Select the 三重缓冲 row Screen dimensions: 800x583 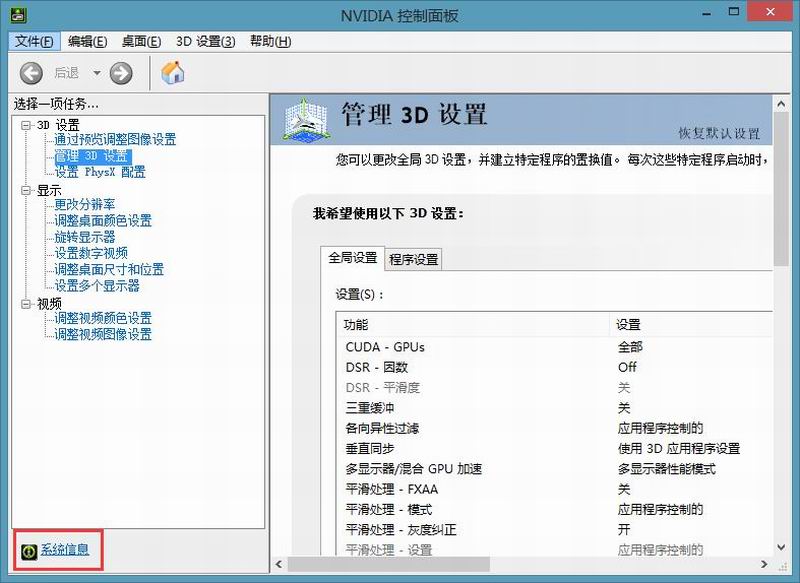click(x=554, y=408)
